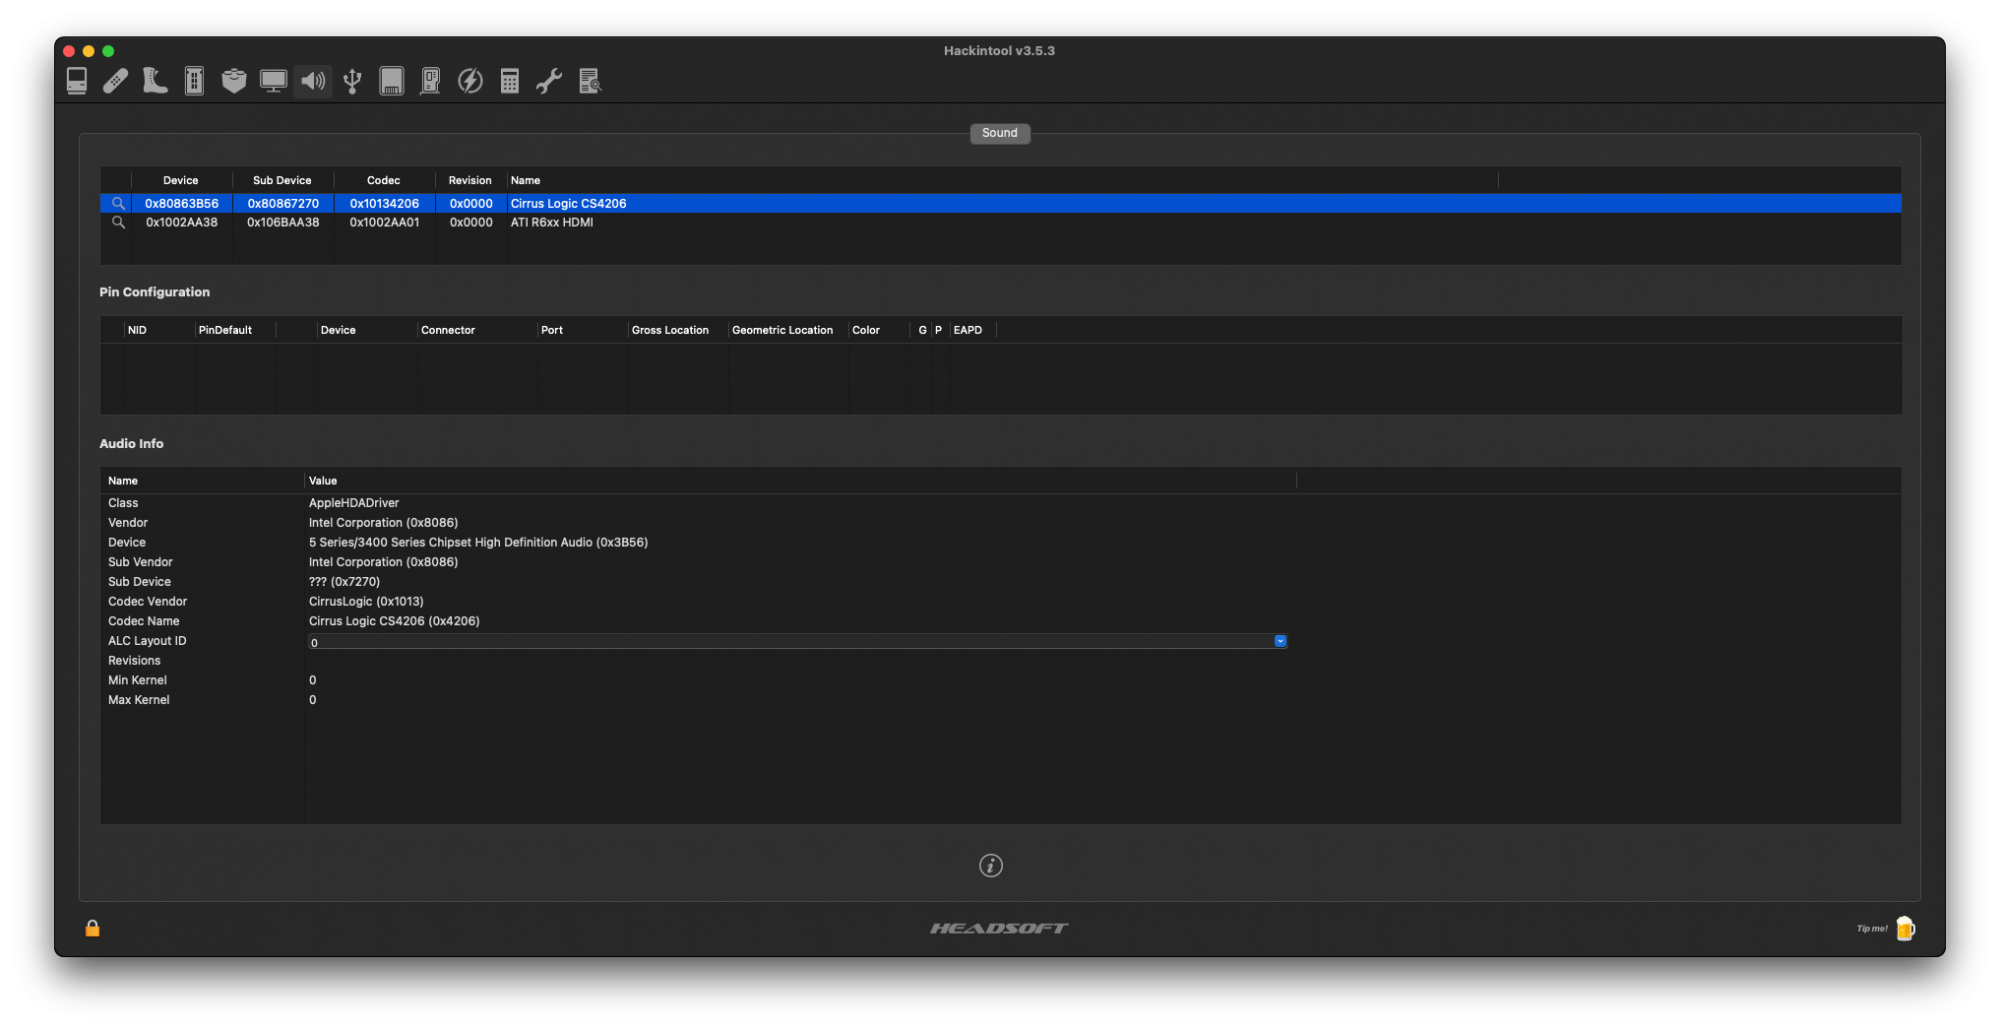Screen dimensions: 2000x1029
Task: Click the CirrusLogic (0x1013) value
Action: [x=366, y=602]
